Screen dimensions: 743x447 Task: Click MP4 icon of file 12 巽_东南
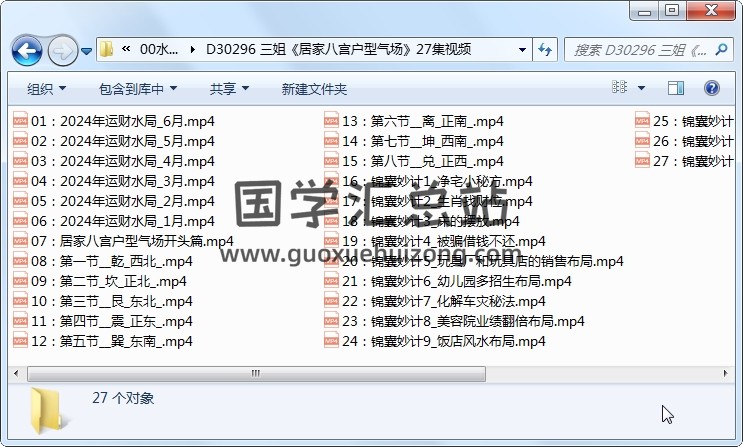[20, 341]
